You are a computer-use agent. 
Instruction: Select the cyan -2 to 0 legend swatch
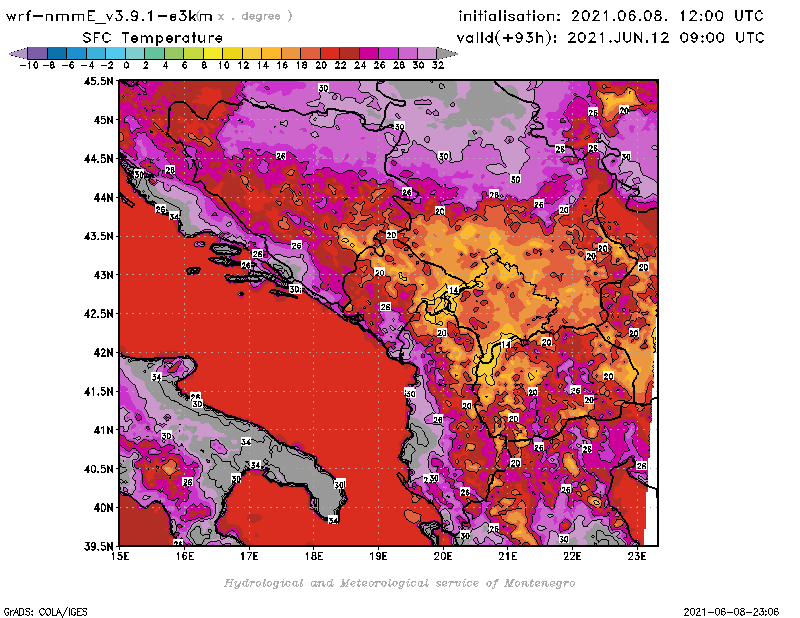(115, 53)
